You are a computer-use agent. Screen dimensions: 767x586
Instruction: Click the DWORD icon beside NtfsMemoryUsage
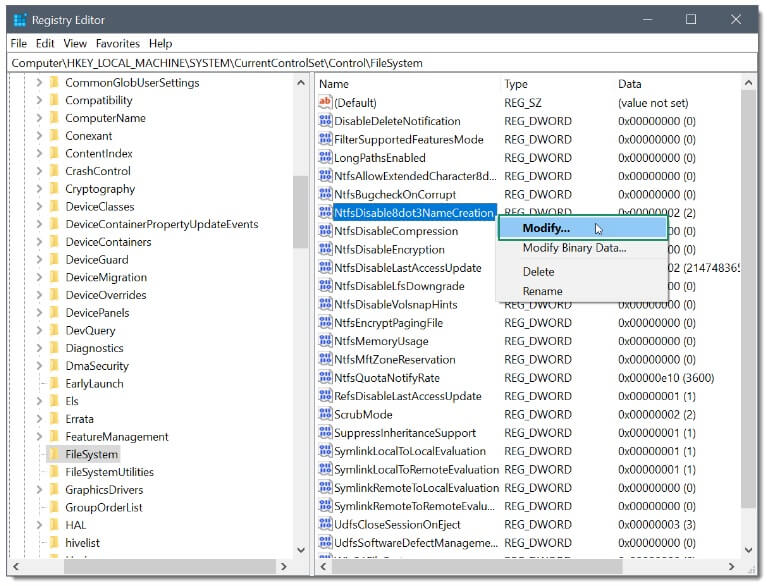(x=324, y=341)
